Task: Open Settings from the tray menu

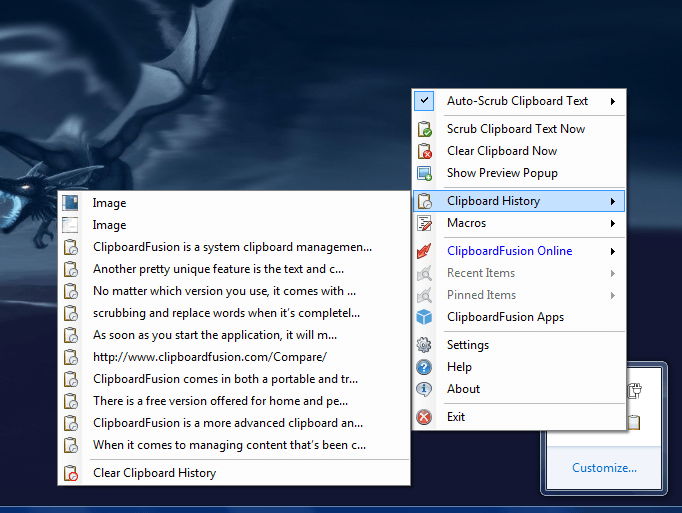Action: click(468, 345)
